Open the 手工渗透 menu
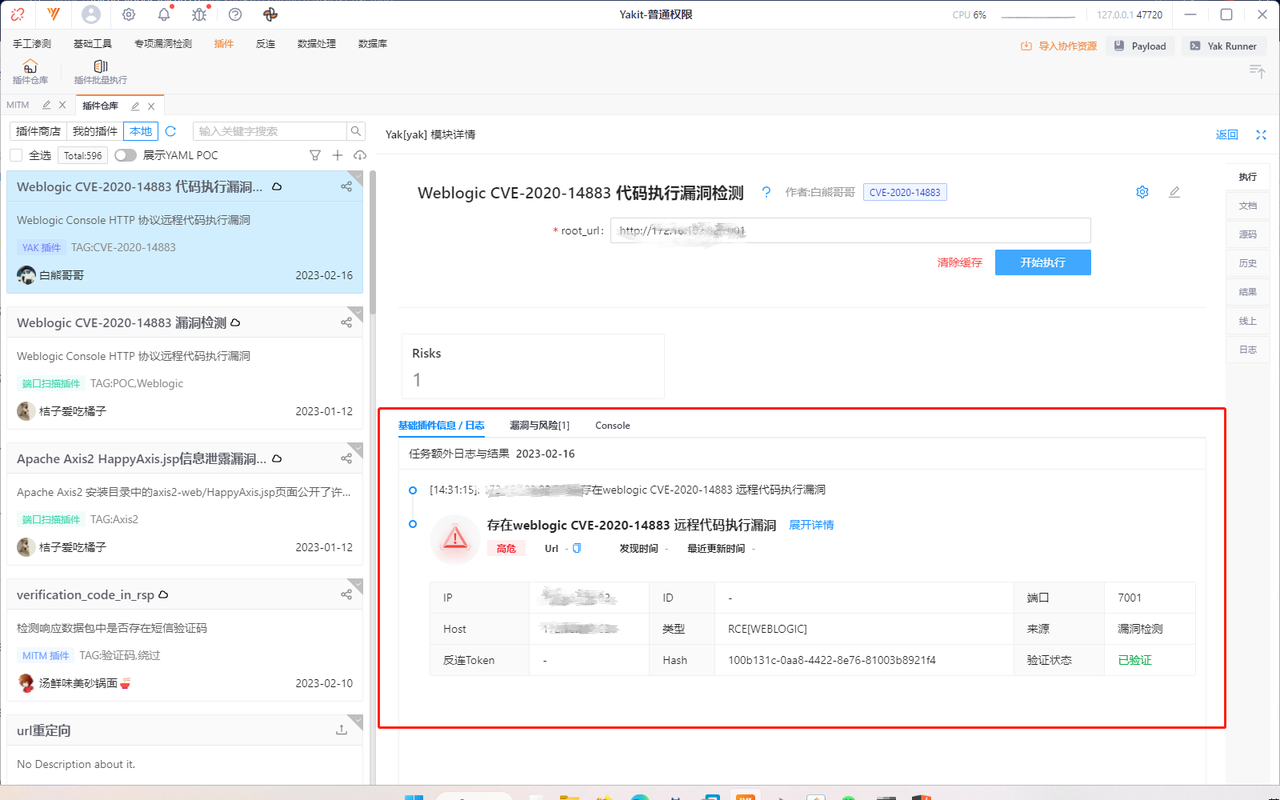Image resolution: width=1280 pixels, height=800 pixels. 31,44
